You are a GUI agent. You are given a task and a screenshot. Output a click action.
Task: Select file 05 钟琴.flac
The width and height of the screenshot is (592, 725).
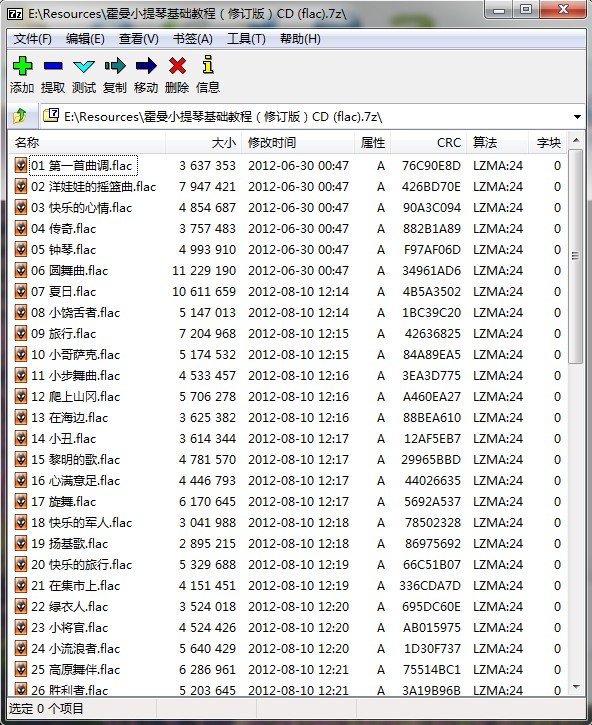[x=63, y=250]
